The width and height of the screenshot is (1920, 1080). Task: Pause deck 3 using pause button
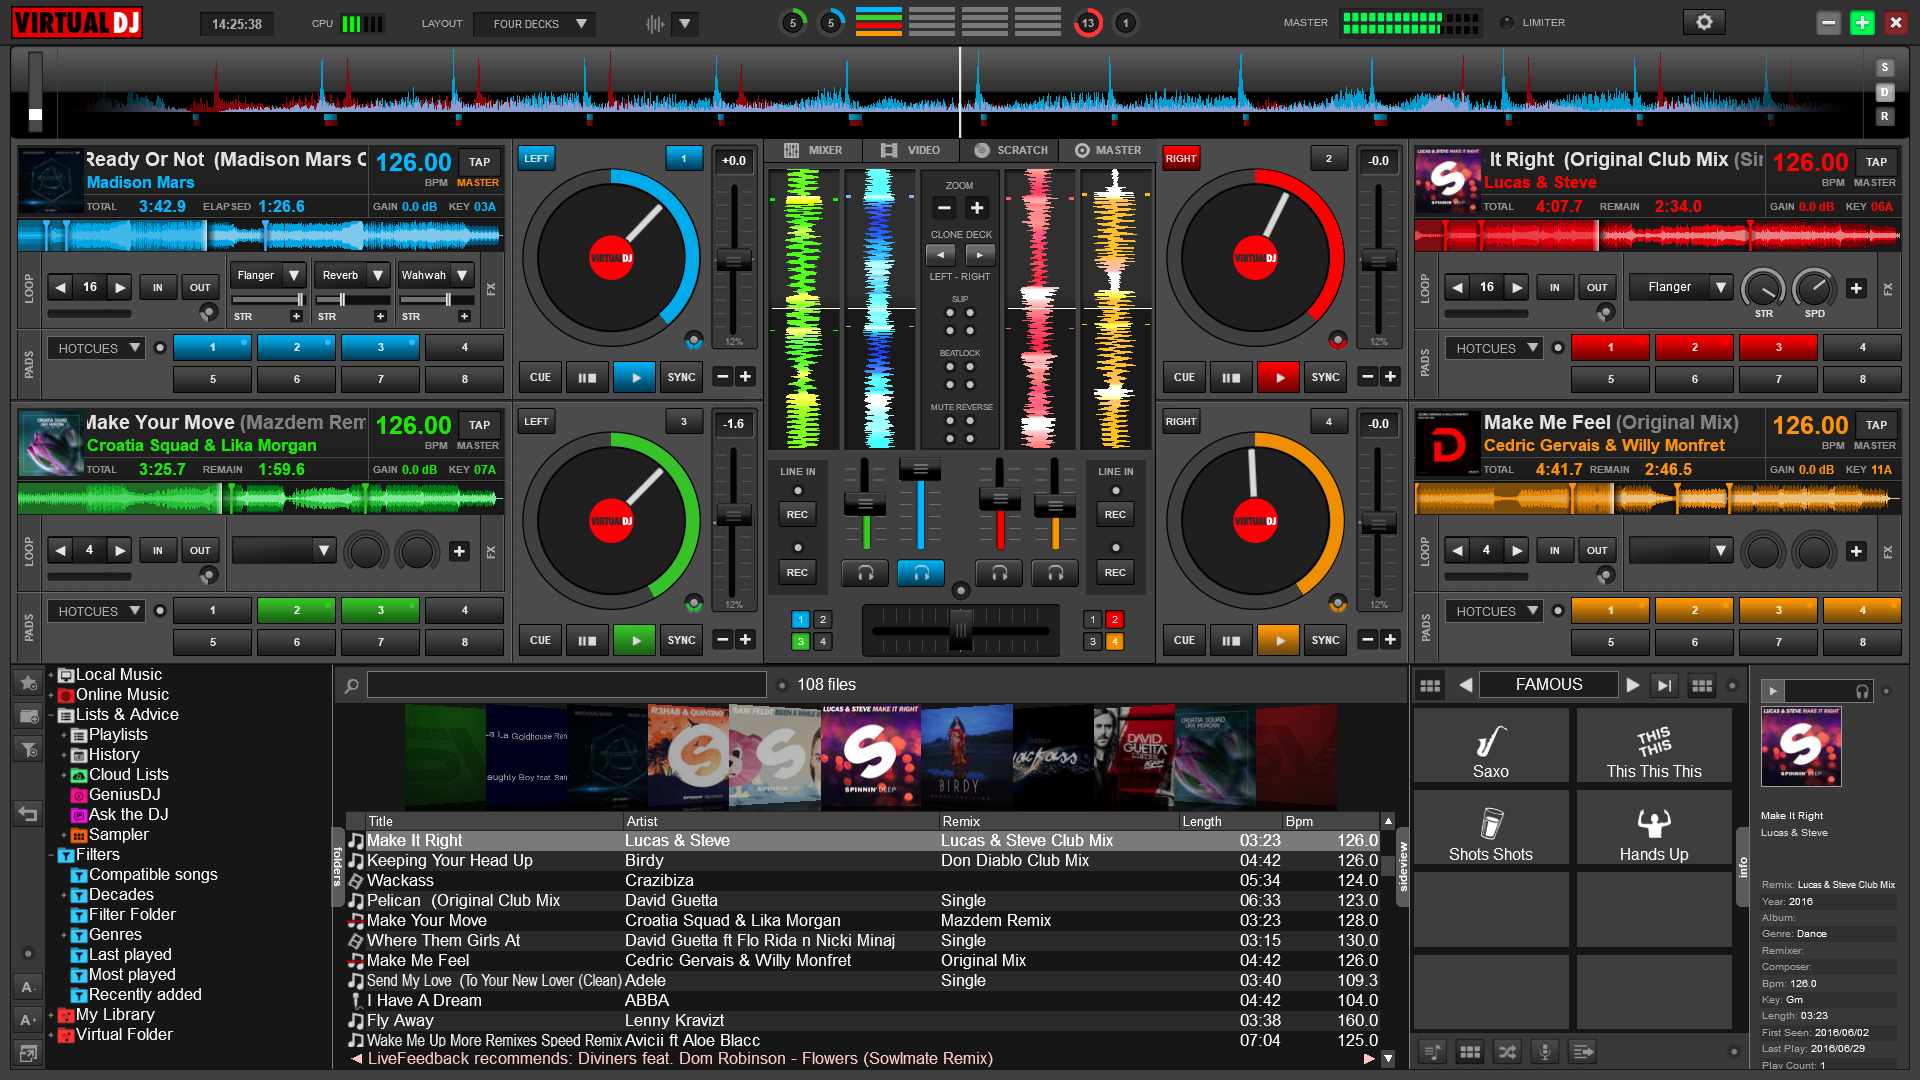tap(587, 640)
